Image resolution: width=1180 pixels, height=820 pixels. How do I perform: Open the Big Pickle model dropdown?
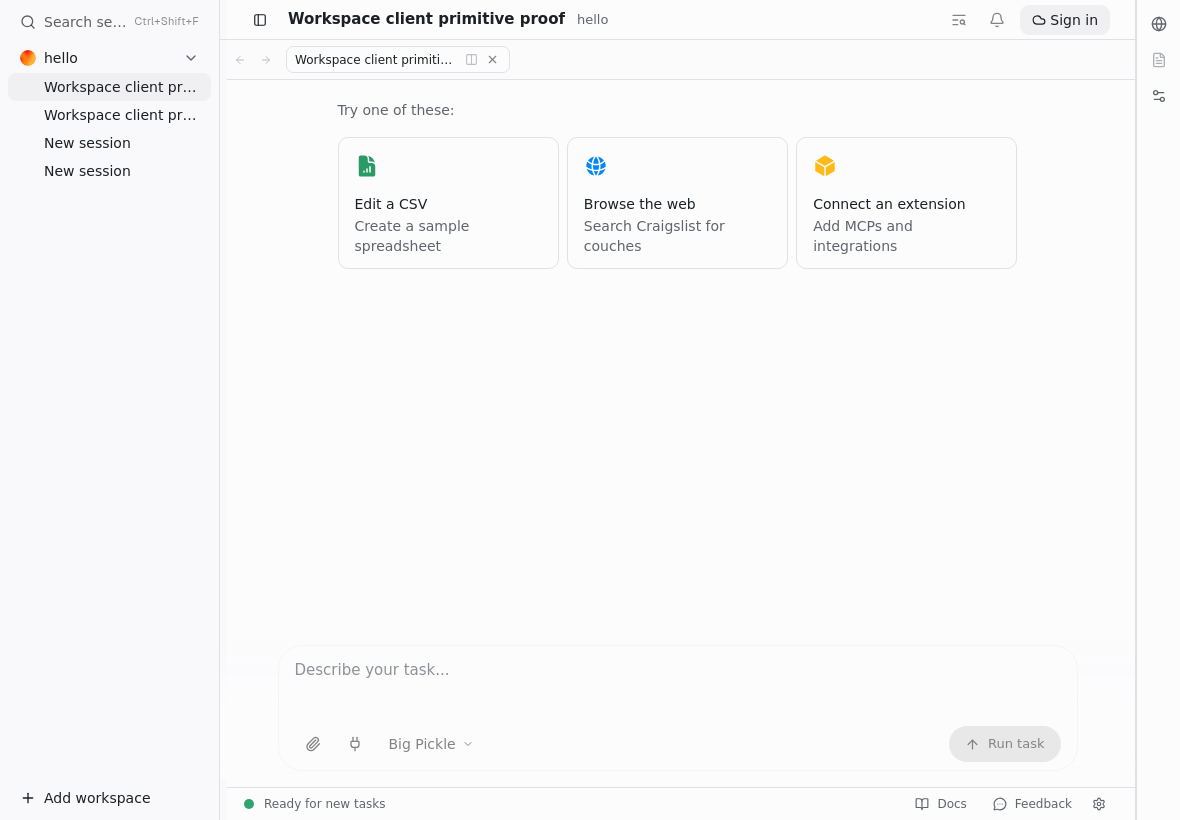[x=430, y=744]
